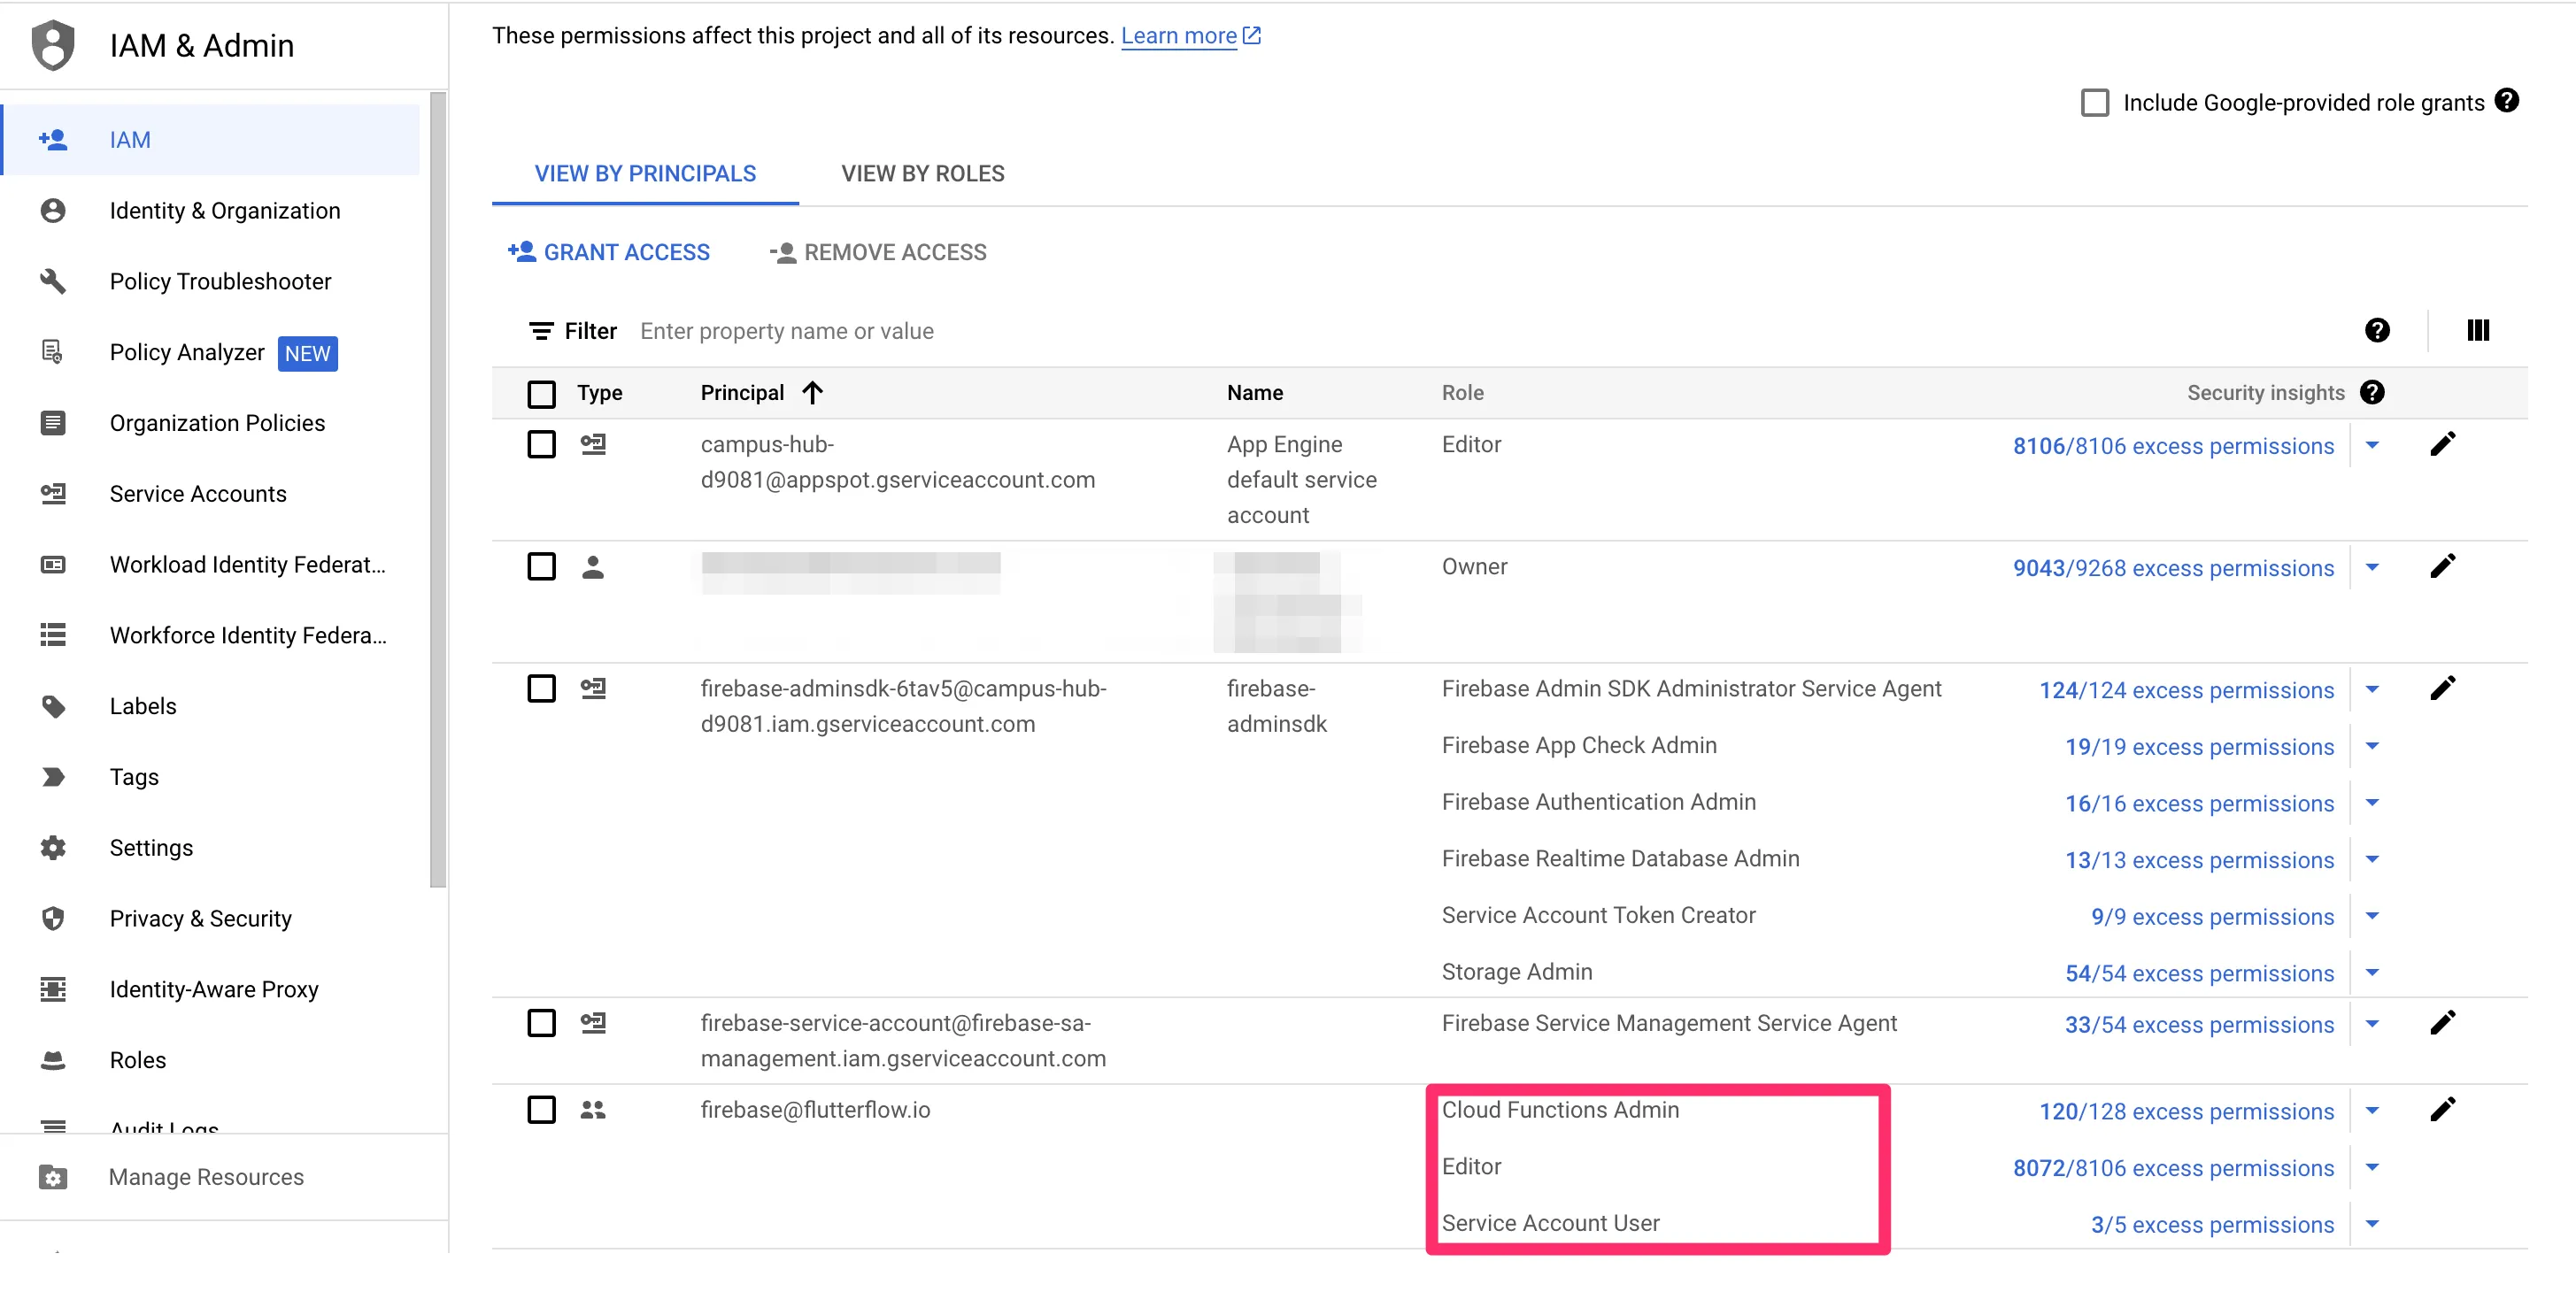The height and width of the screenshot is (1292, 2576).
Task: Open Privacy & Security shield icon
Action: click(53, 918)
